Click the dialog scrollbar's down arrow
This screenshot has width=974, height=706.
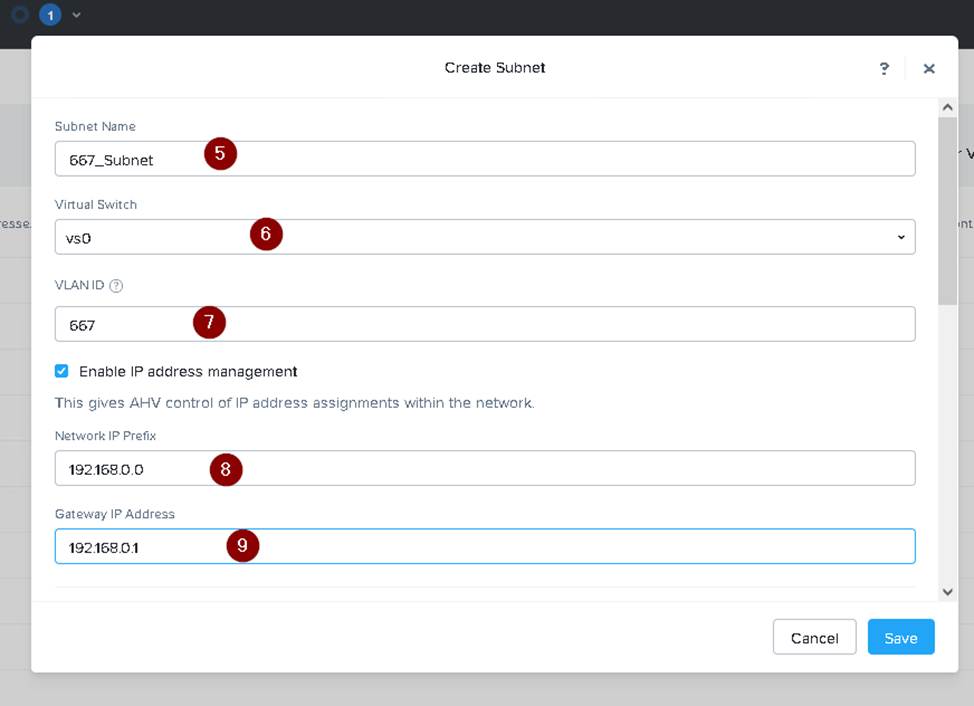(x=948, y=592)
